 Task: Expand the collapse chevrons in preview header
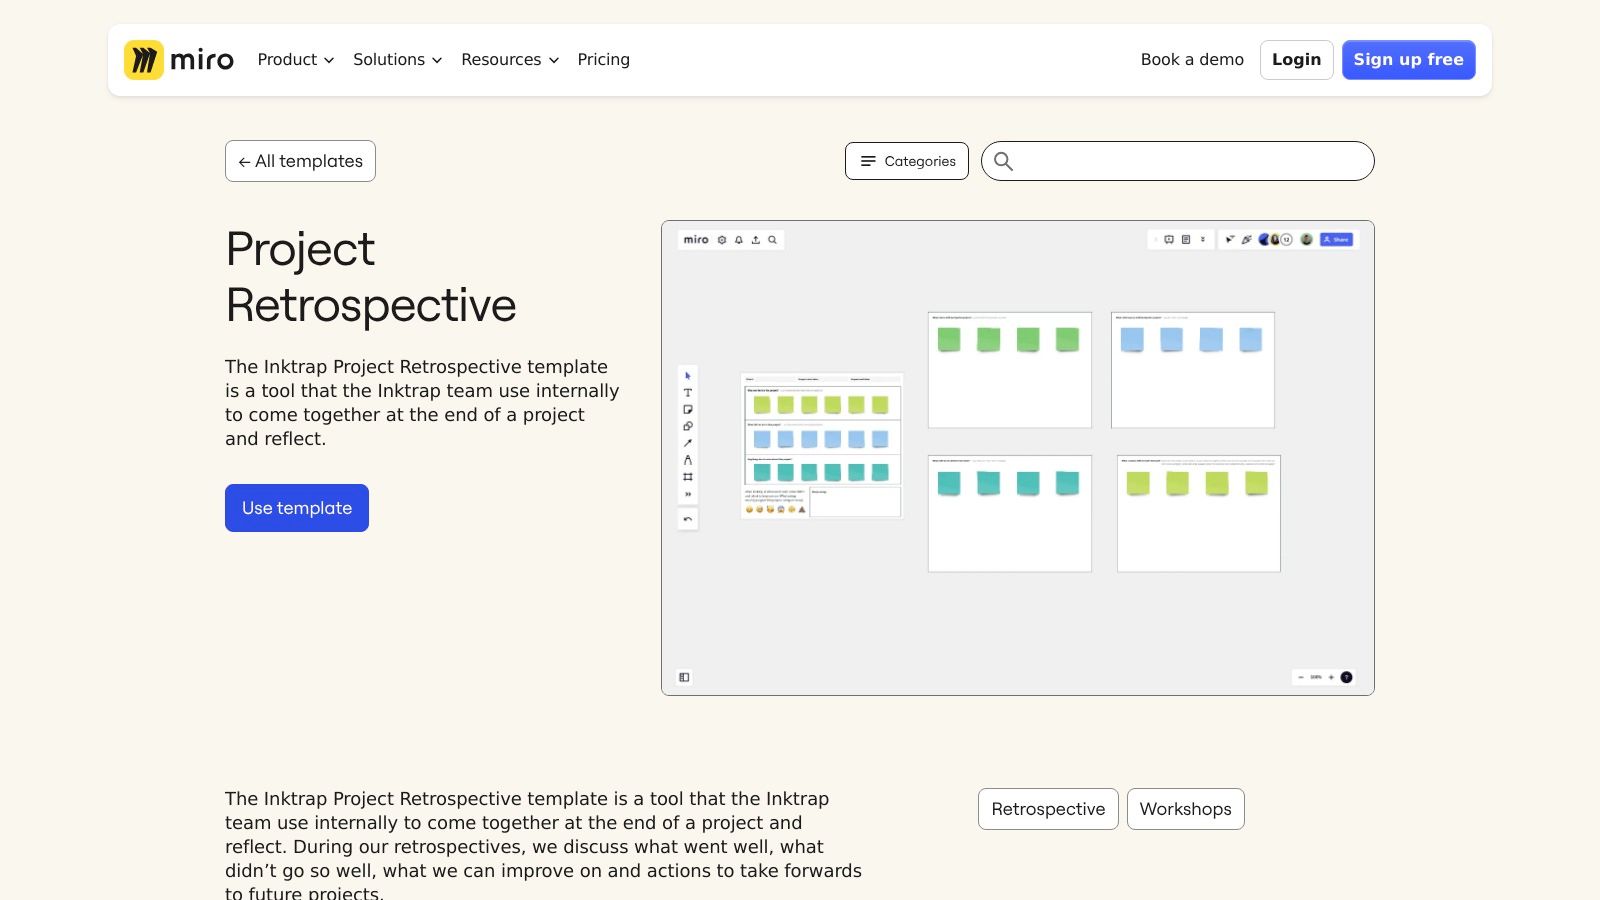click(1203, 240)
